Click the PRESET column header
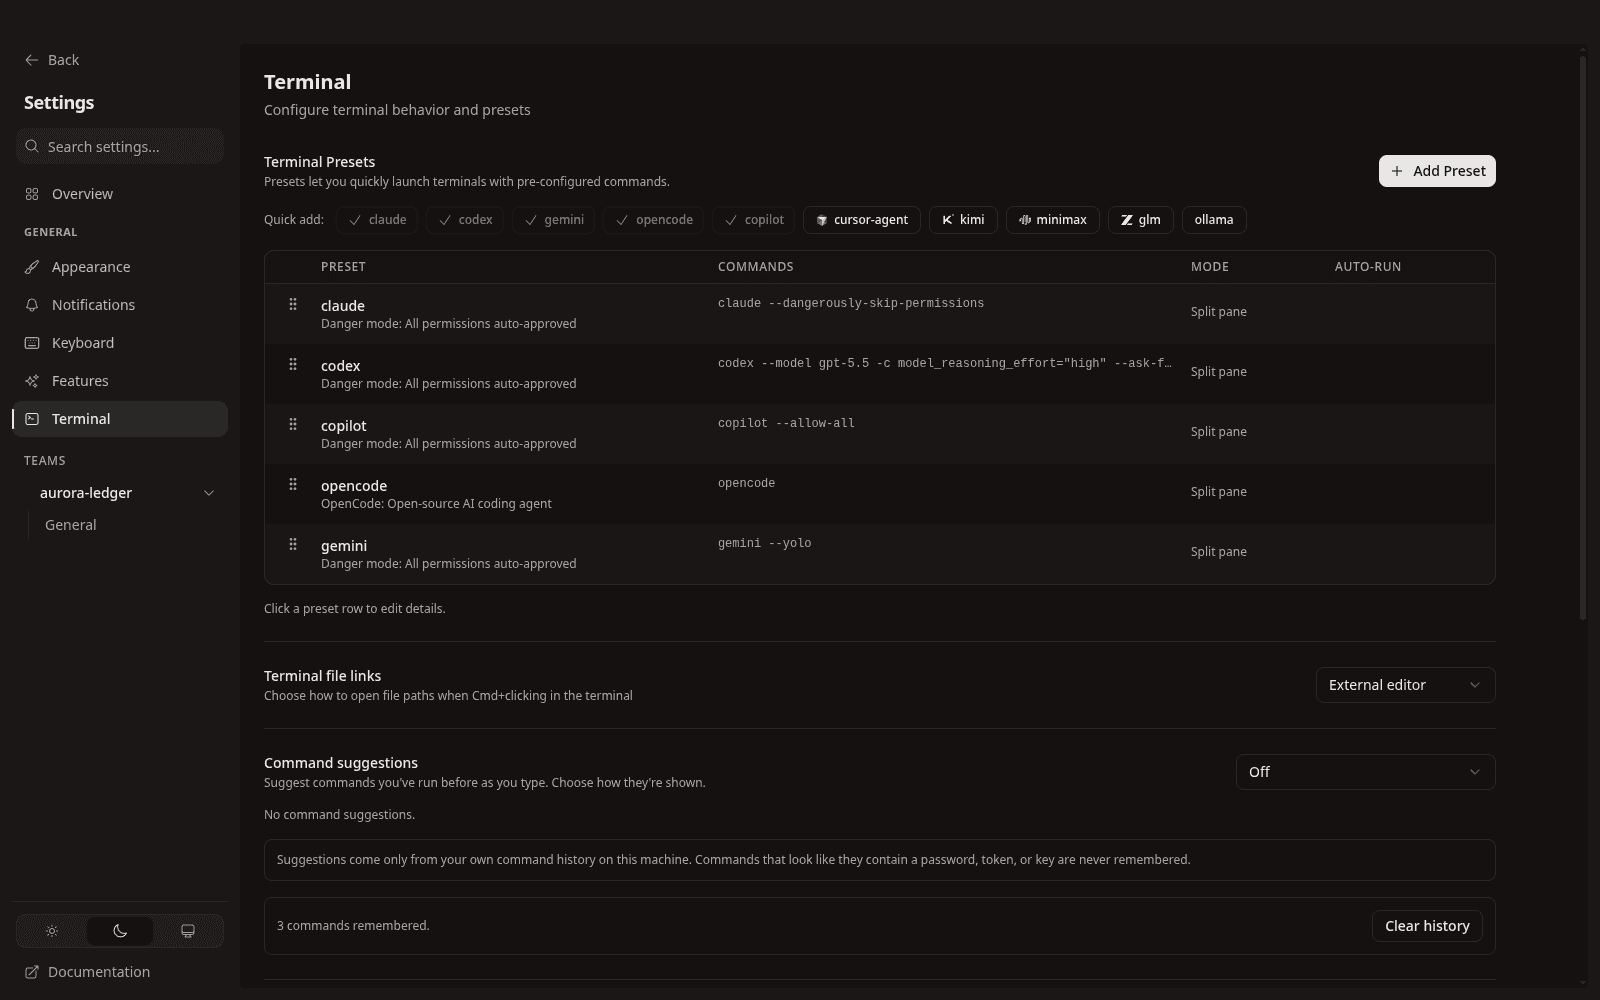This screenshot has width=1600, height=1000. click(x=343, y=267)
